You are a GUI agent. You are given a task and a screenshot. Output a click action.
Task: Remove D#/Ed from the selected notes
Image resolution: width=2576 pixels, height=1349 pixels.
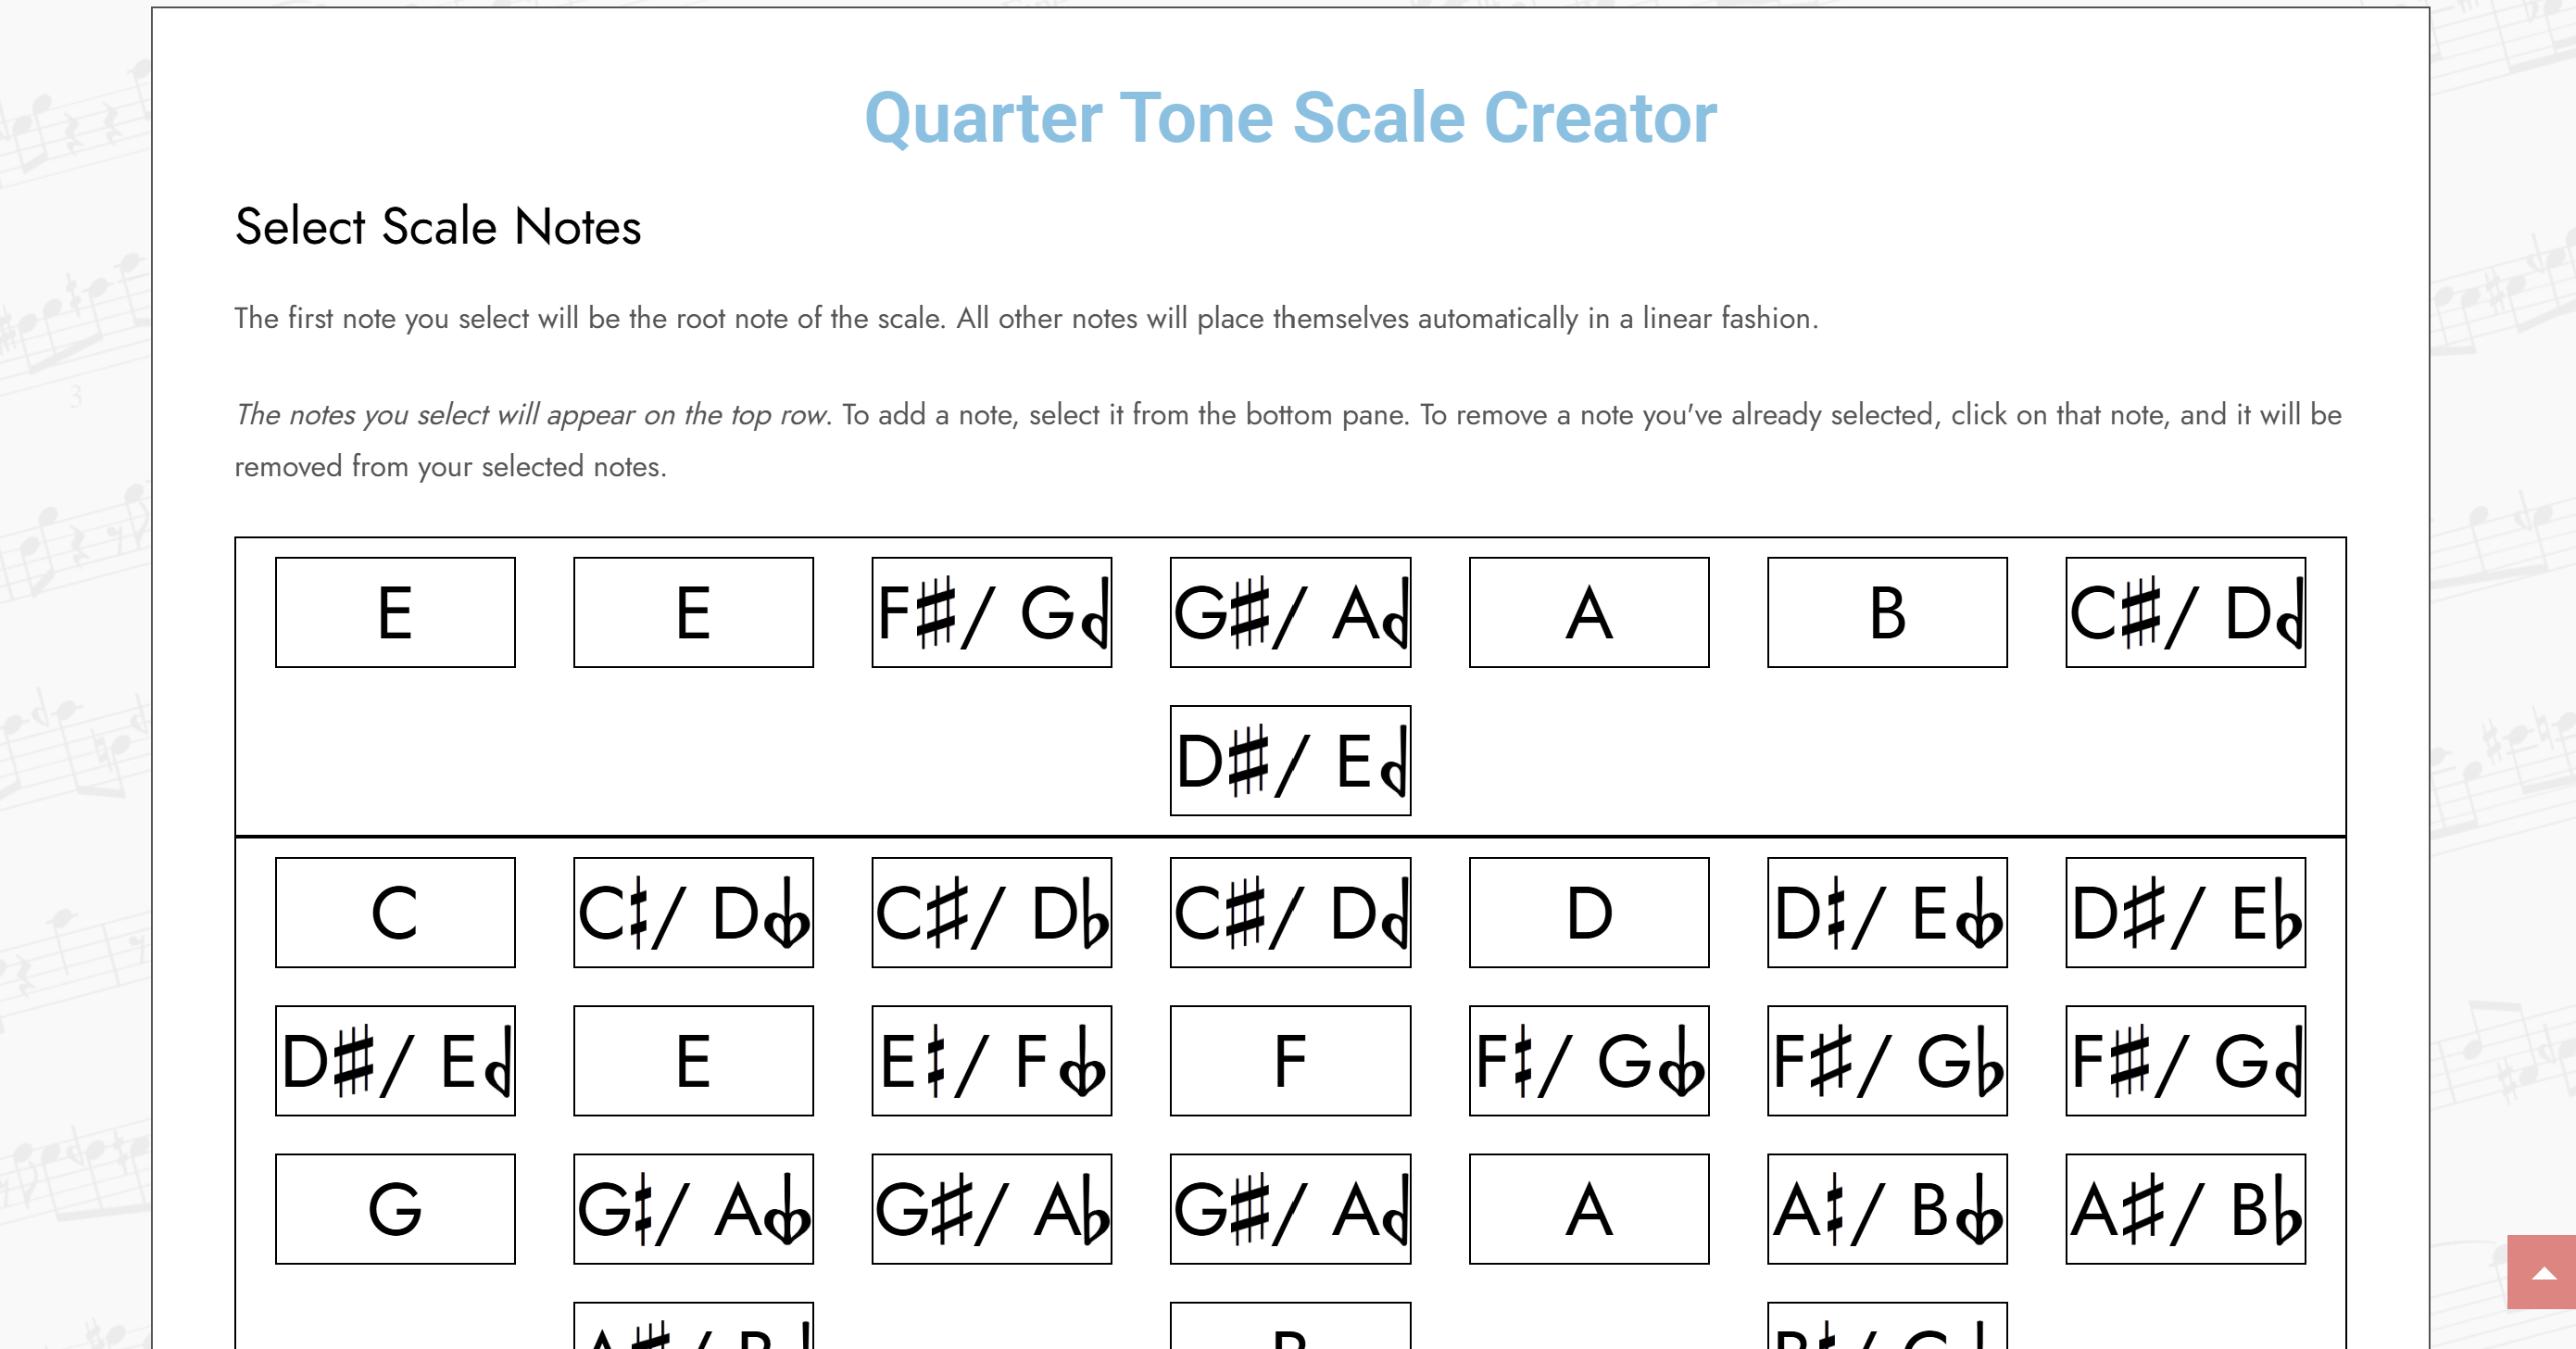(x=1290, y=761)
